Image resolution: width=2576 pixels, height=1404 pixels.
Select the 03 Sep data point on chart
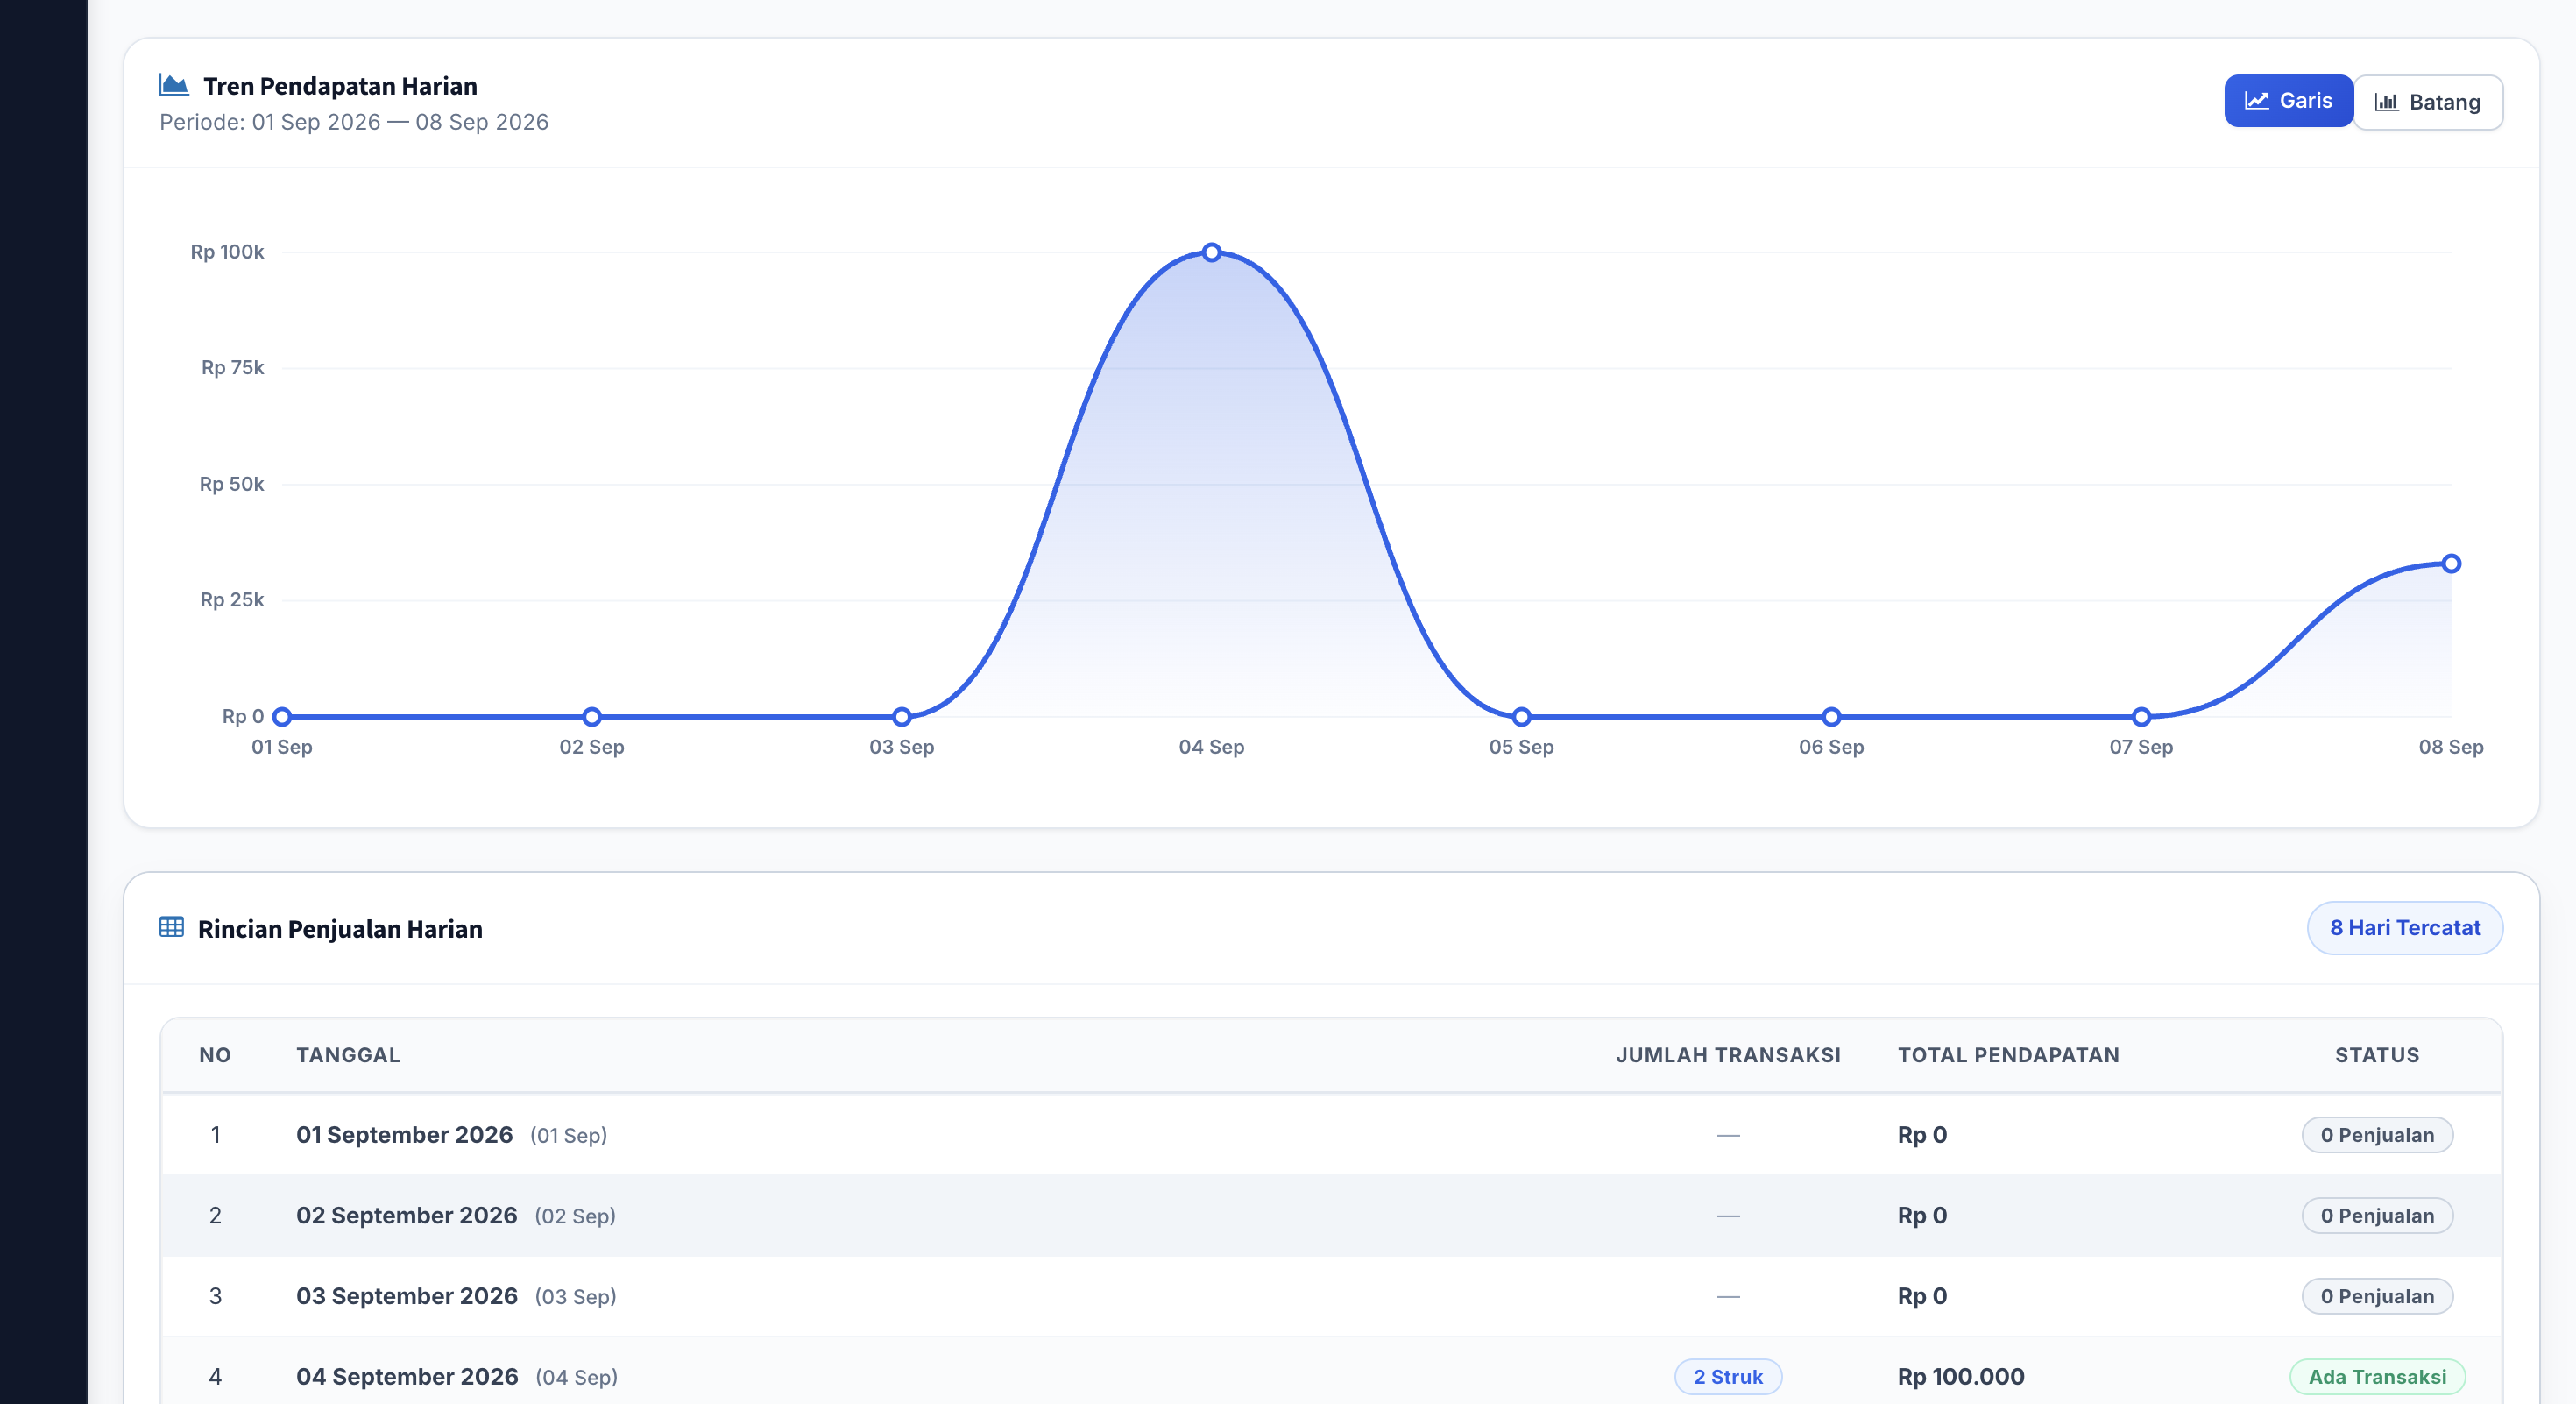[902, 716]
